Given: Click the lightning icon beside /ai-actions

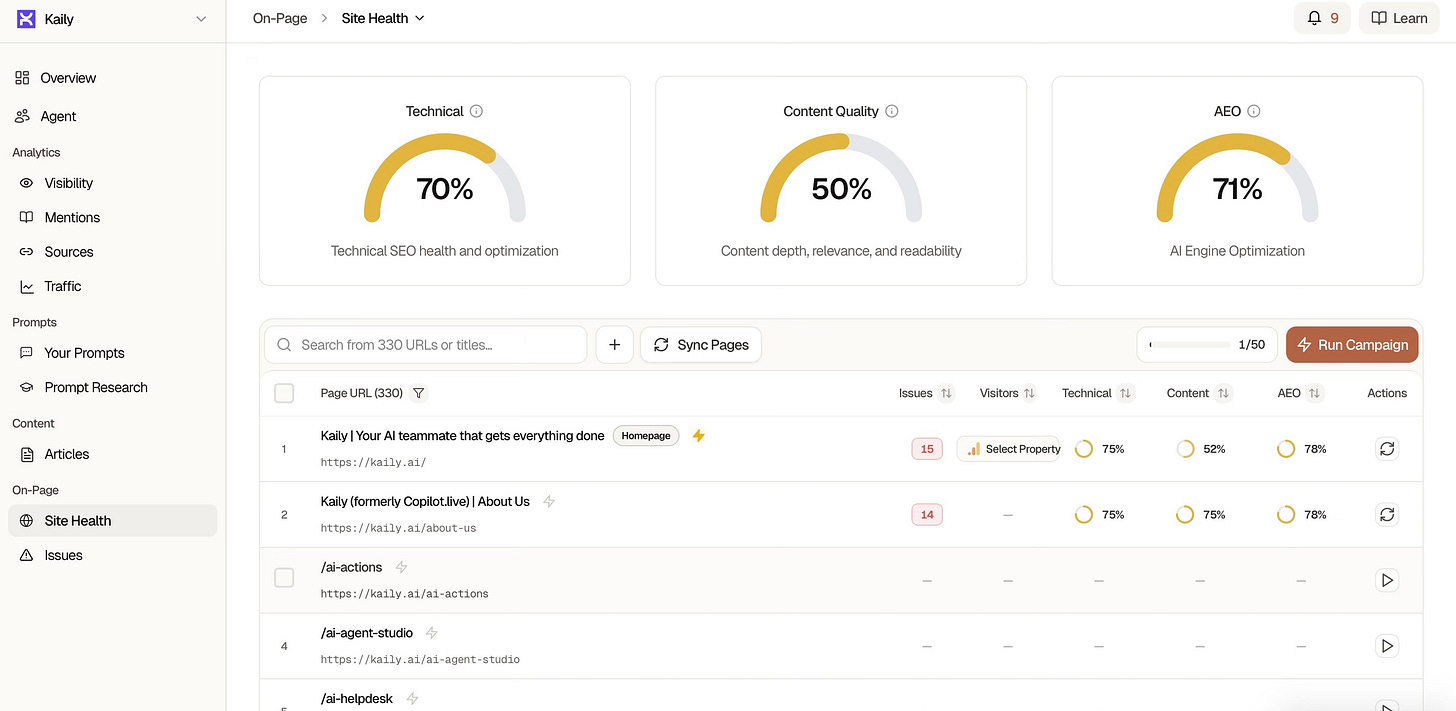Looking at the screenshot, I should point(401,567).
